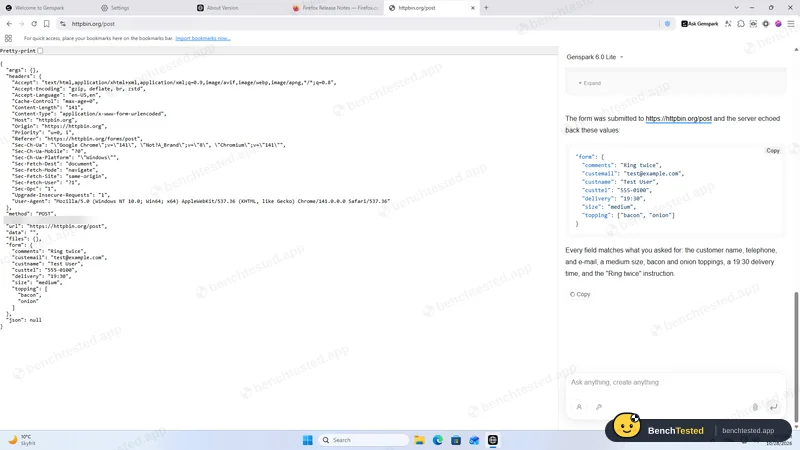This screenshot has height=450, width=800.
Task: Open site information icon in address bar
Action: (x=63, y=24)
